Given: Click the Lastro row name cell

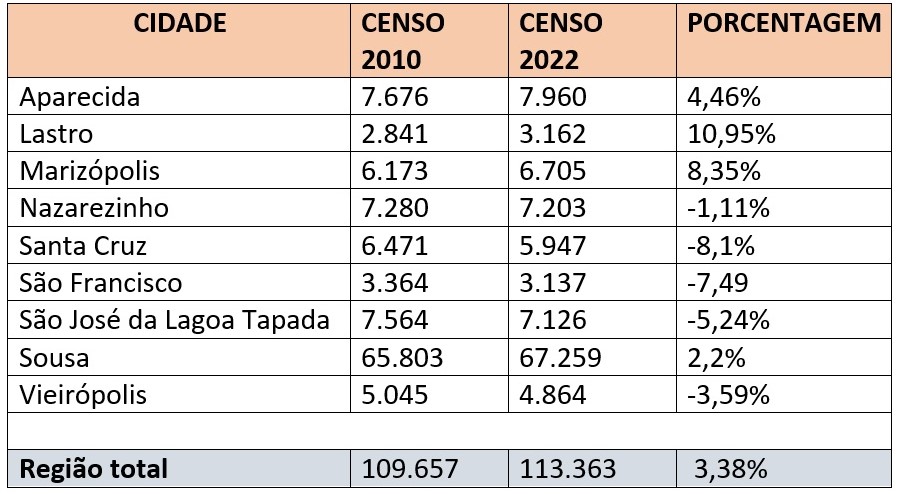Looking at the screenshot, I should click(56, 135).
